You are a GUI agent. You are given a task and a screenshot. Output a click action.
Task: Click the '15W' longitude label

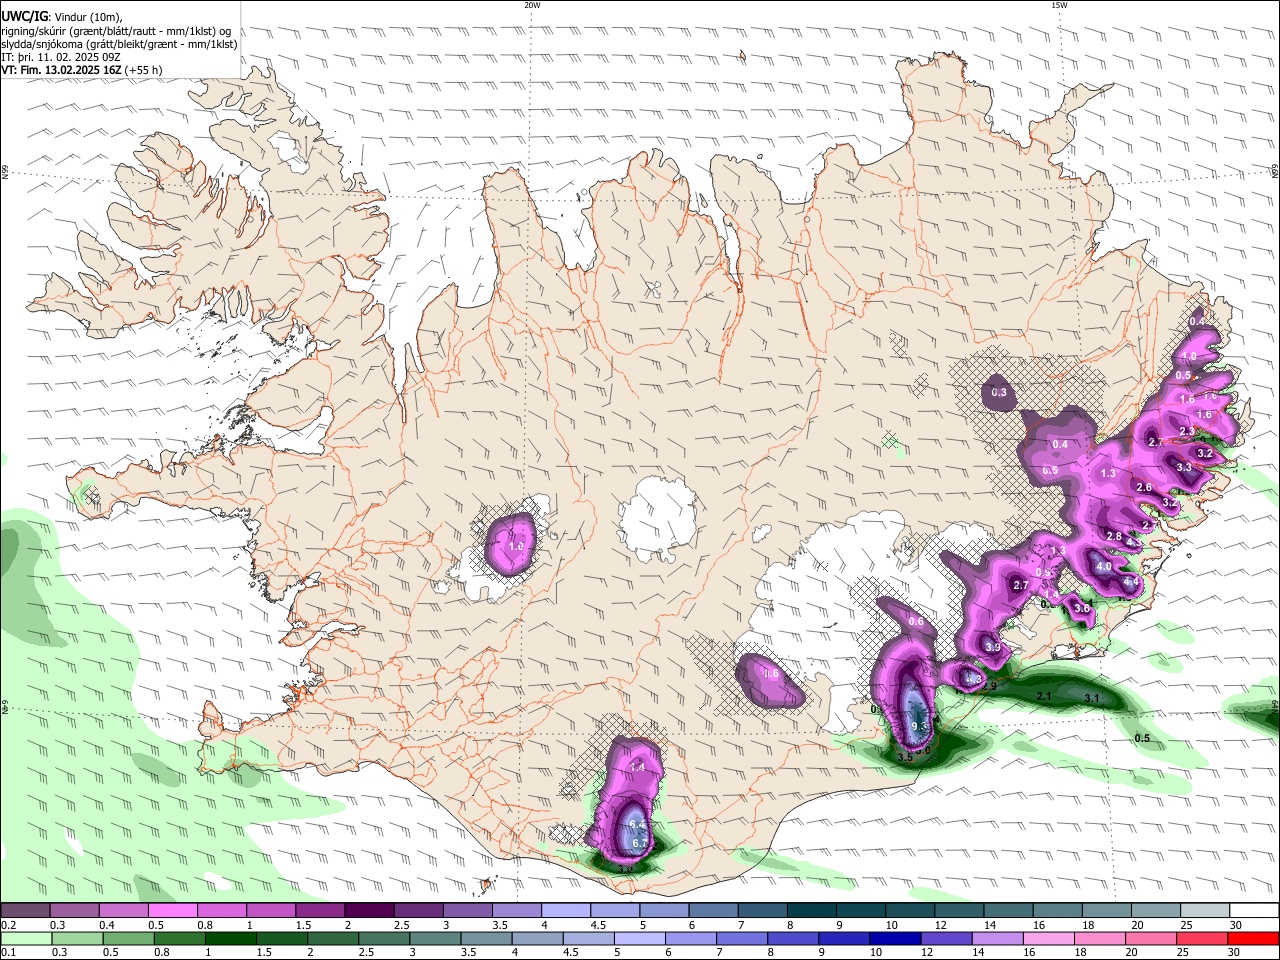(x=1059, y=5)
